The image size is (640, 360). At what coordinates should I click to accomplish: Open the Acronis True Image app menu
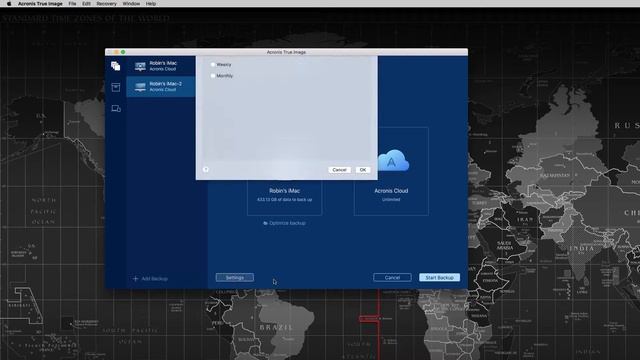(x=40, y=3)
